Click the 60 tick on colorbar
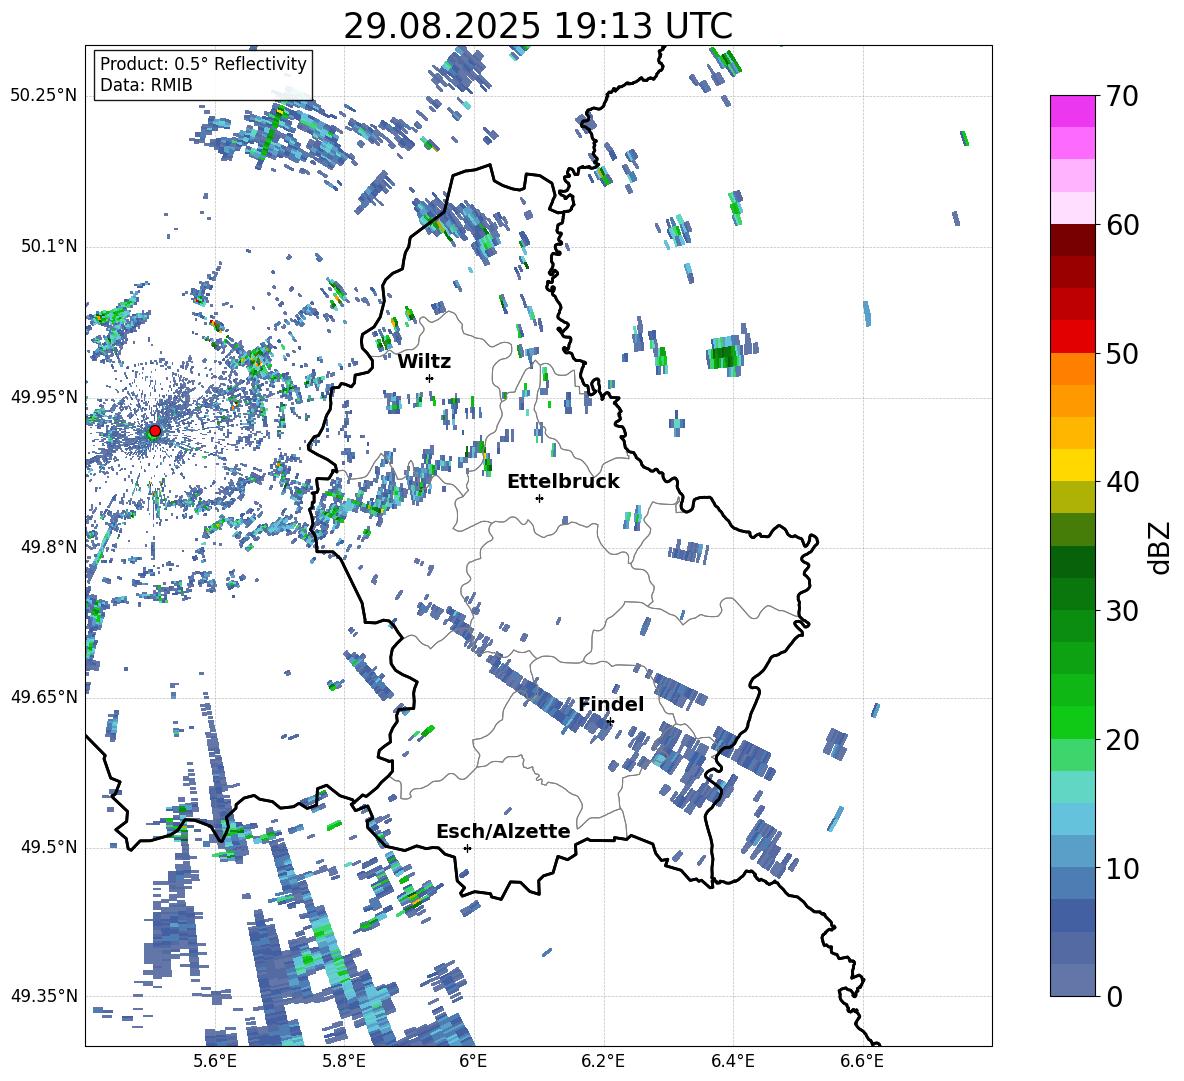This screenshot has height=1081, width=1184. click(1122, 225)
